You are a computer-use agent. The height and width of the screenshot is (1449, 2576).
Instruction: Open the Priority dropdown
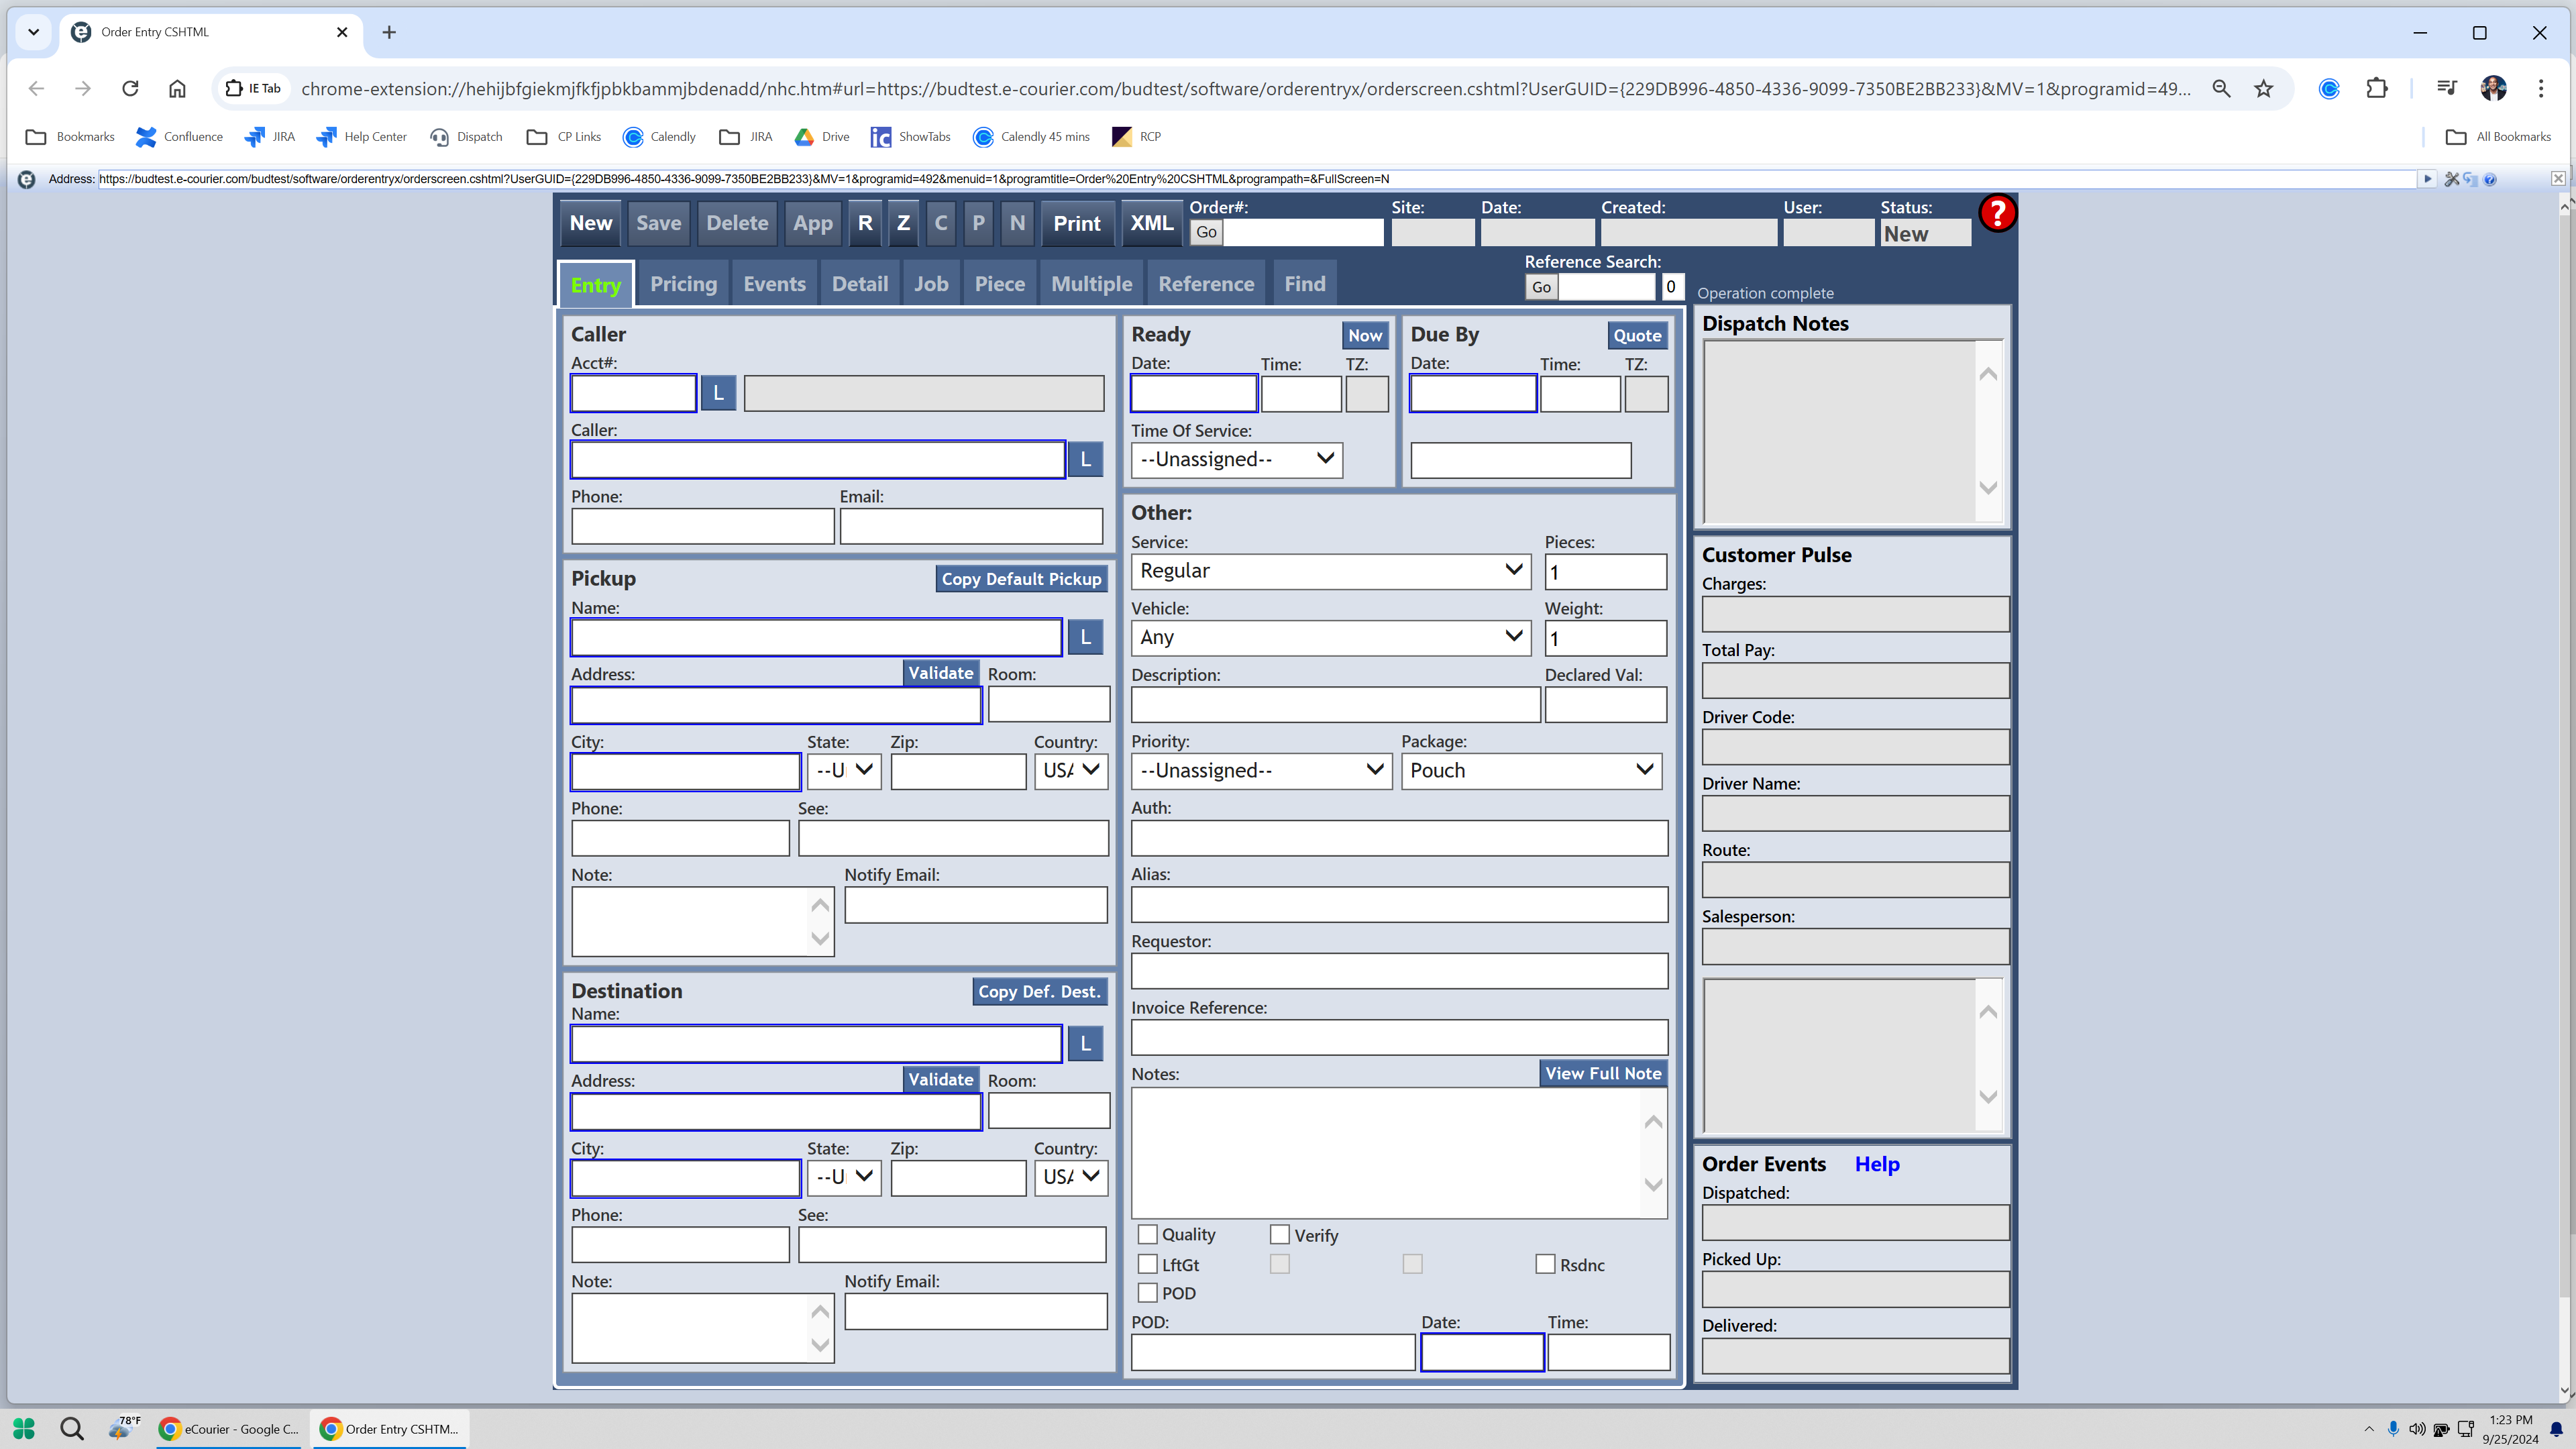click(1261, 771)
